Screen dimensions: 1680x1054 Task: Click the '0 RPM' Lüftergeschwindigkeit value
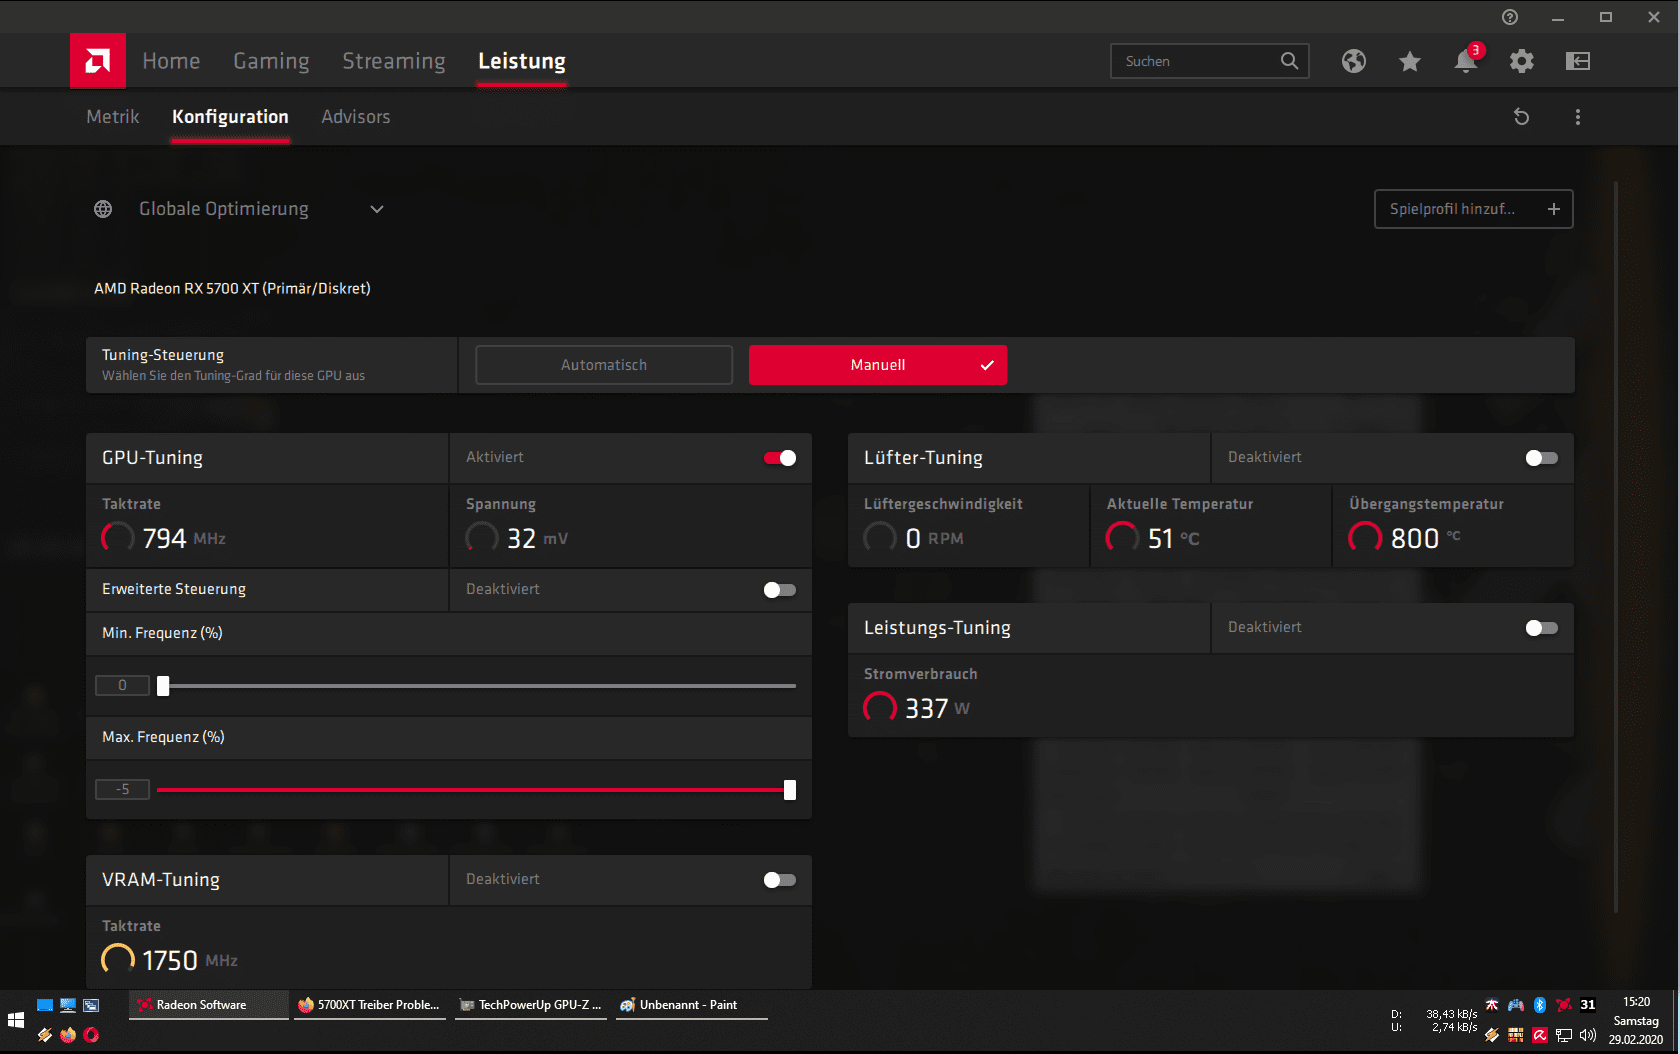934,538
